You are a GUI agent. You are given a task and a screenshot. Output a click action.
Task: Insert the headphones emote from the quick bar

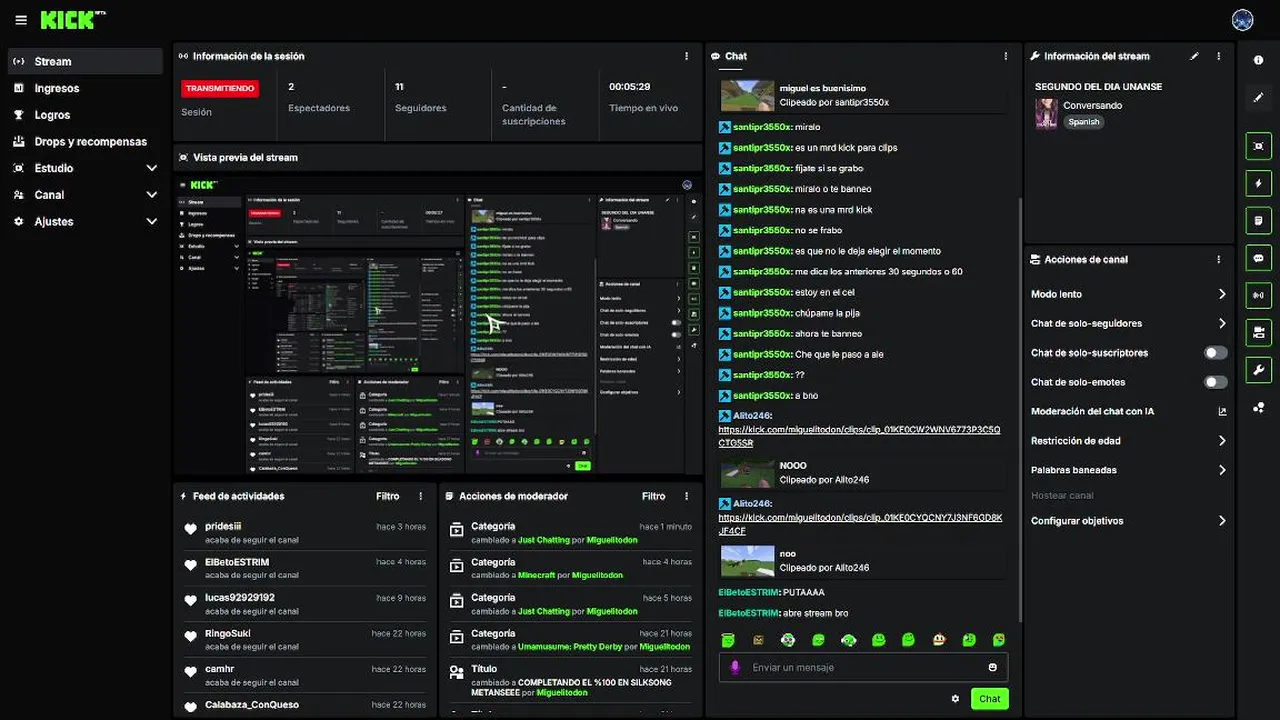(x=848, y=640)
